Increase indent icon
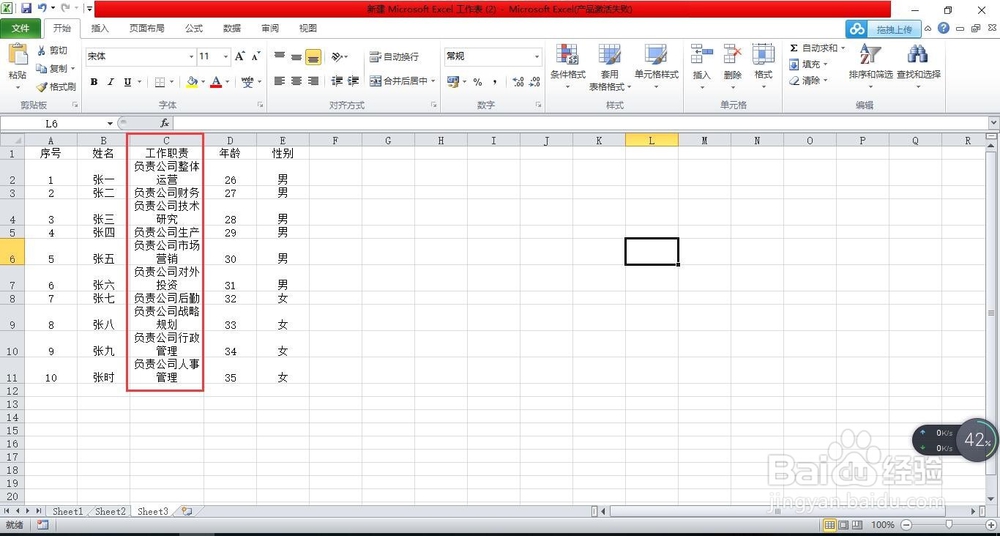The width and height of the screenshot is (1000, 536). (x=354, y=81)
